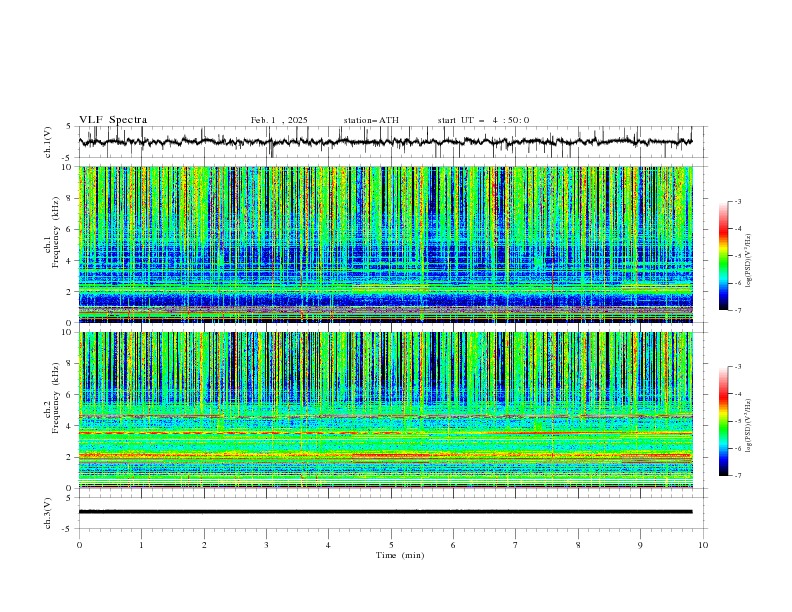792x612 pixels.
Task: Click the "2" tick on the time axis
Action: 204,545
